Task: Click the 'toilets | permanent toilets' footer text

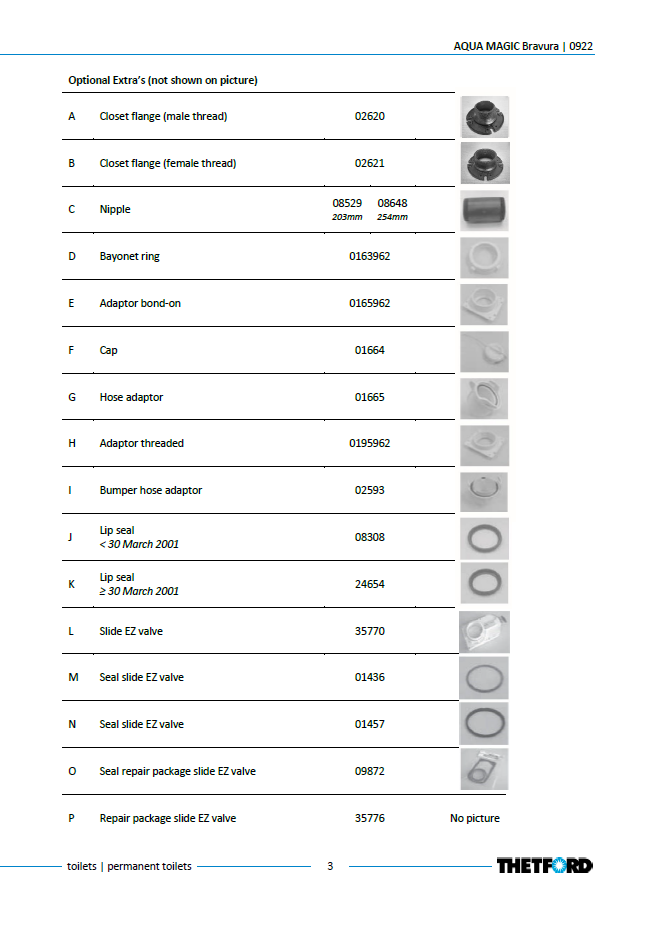Action: (x=129, y=866)
